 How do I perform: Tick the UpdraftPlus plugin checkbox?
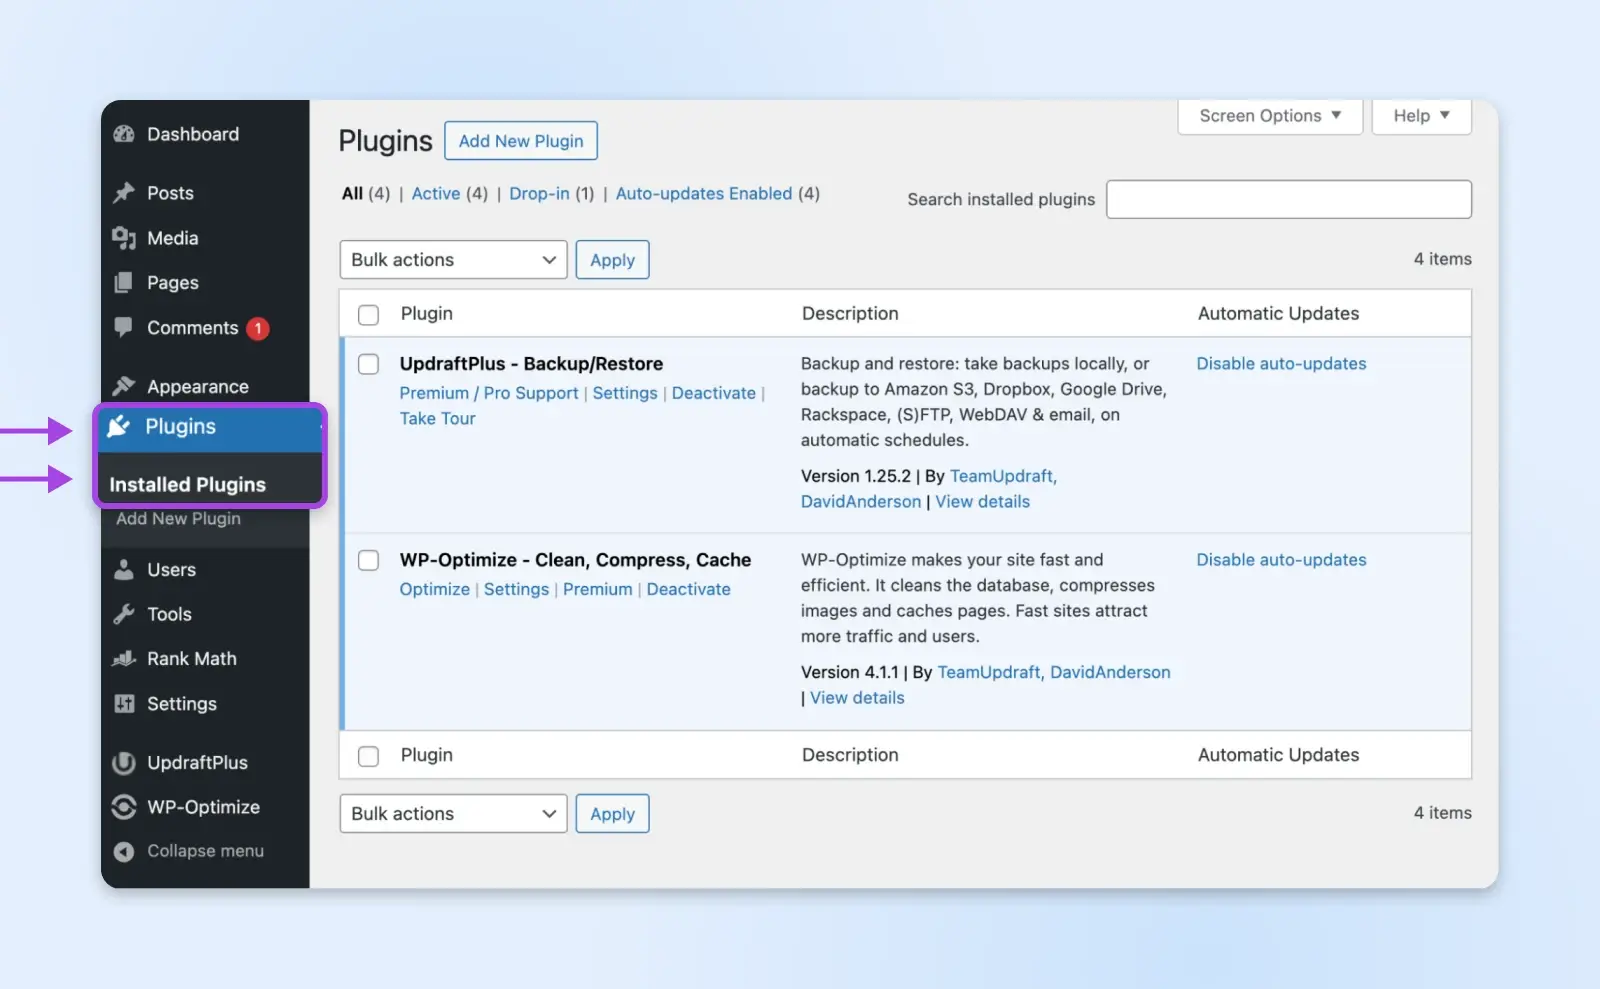coord(369,364)
